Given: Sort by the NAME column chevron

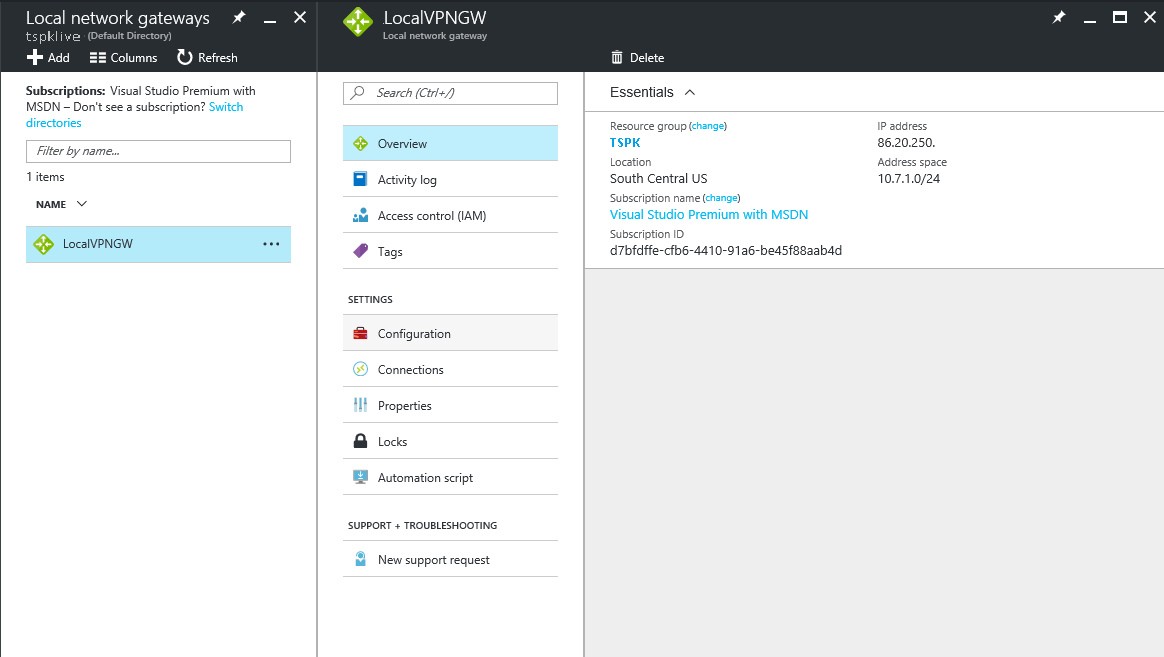Looking at the screenshot, I should click(x=82, y=203).
